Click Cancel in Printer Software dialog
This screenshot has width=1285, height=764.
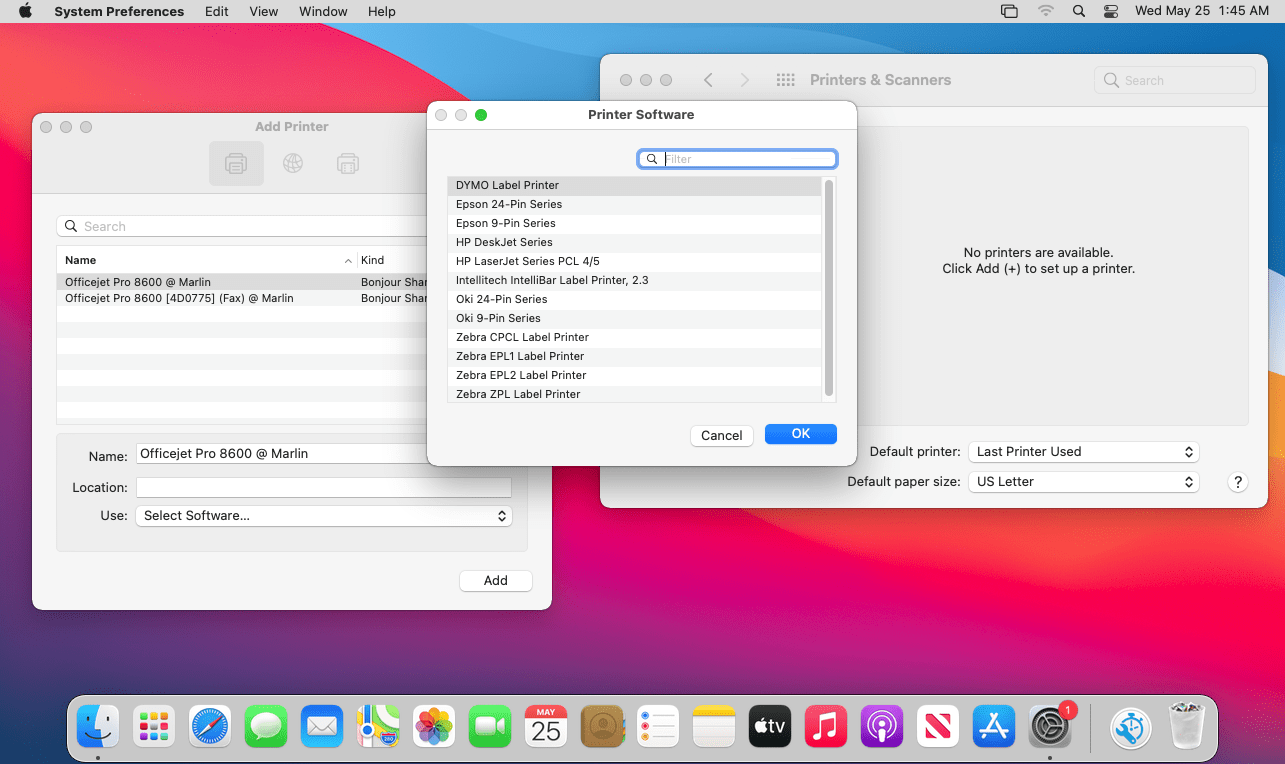pos(722,435)
